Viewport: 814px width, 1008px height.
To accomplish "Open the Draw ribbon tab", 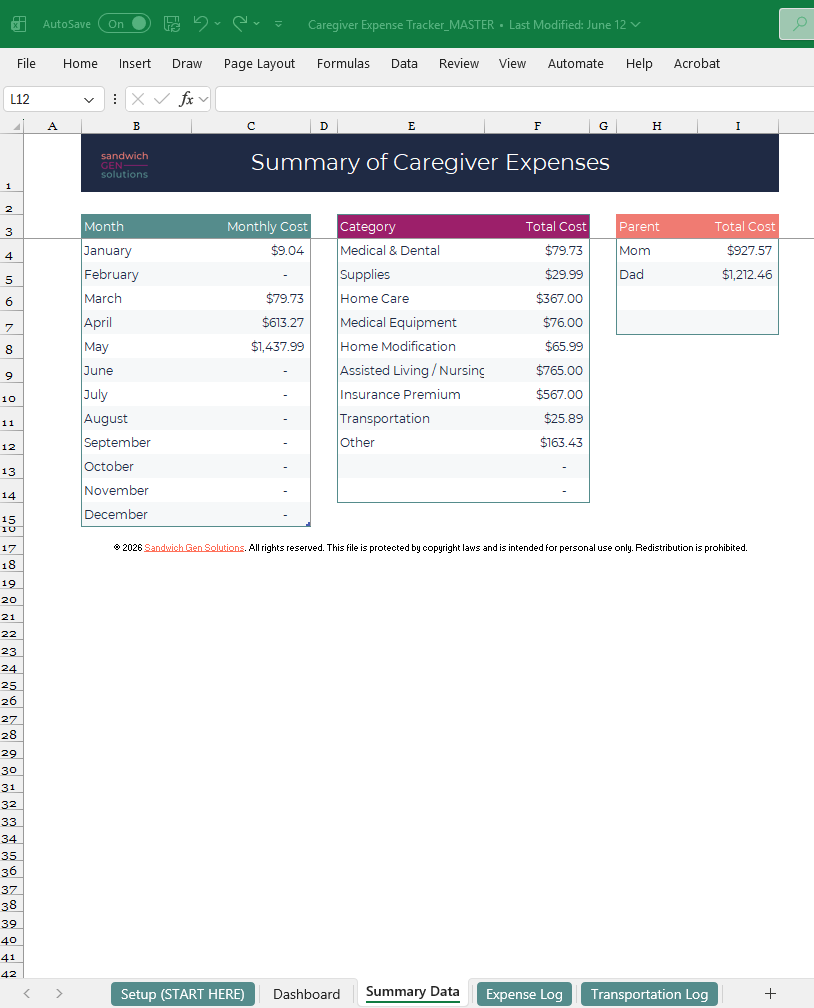I will [x=187, y=64].
